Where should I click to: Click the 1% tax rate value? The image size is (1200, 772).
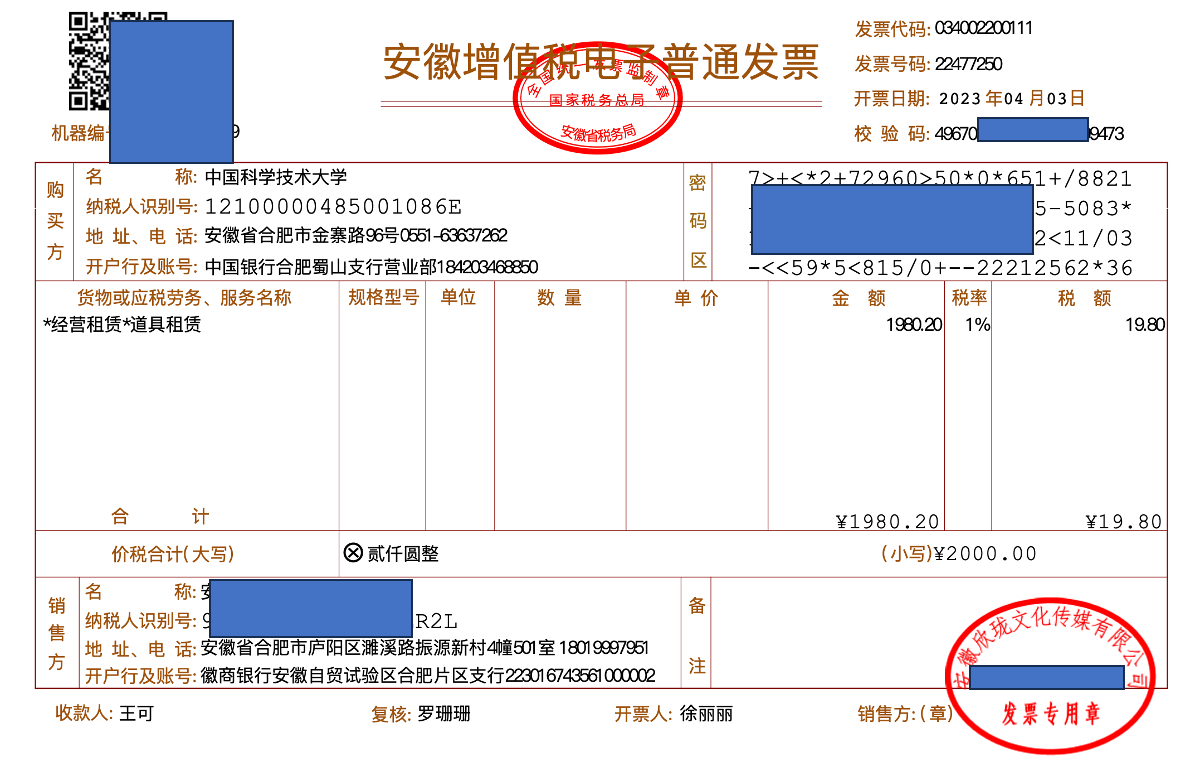[x=977, y=325]
